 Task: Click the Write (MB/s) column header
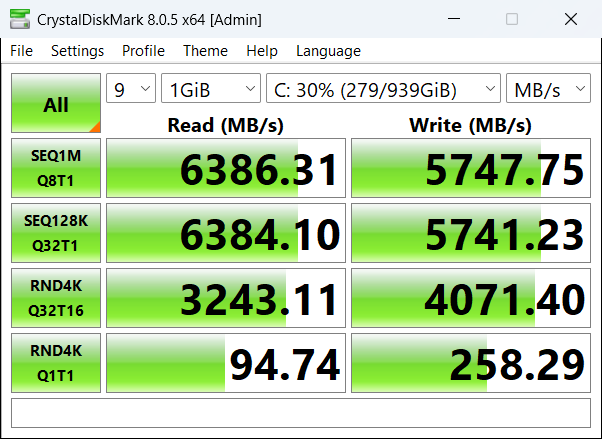tap(471, 125)
